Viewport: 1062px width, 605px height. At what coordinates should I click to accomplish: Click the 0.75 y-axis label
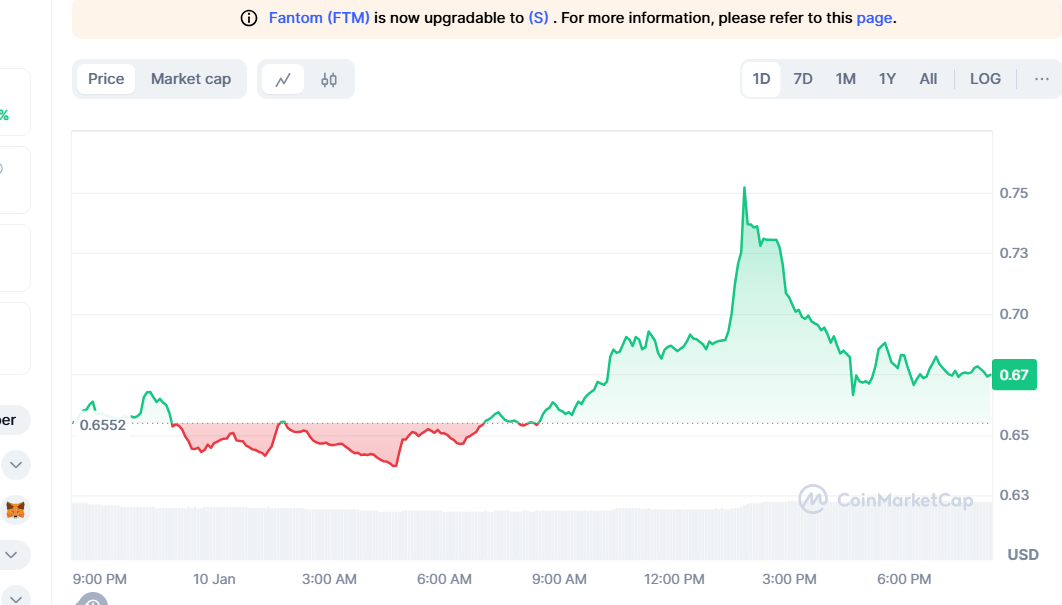click(1013, 193)
